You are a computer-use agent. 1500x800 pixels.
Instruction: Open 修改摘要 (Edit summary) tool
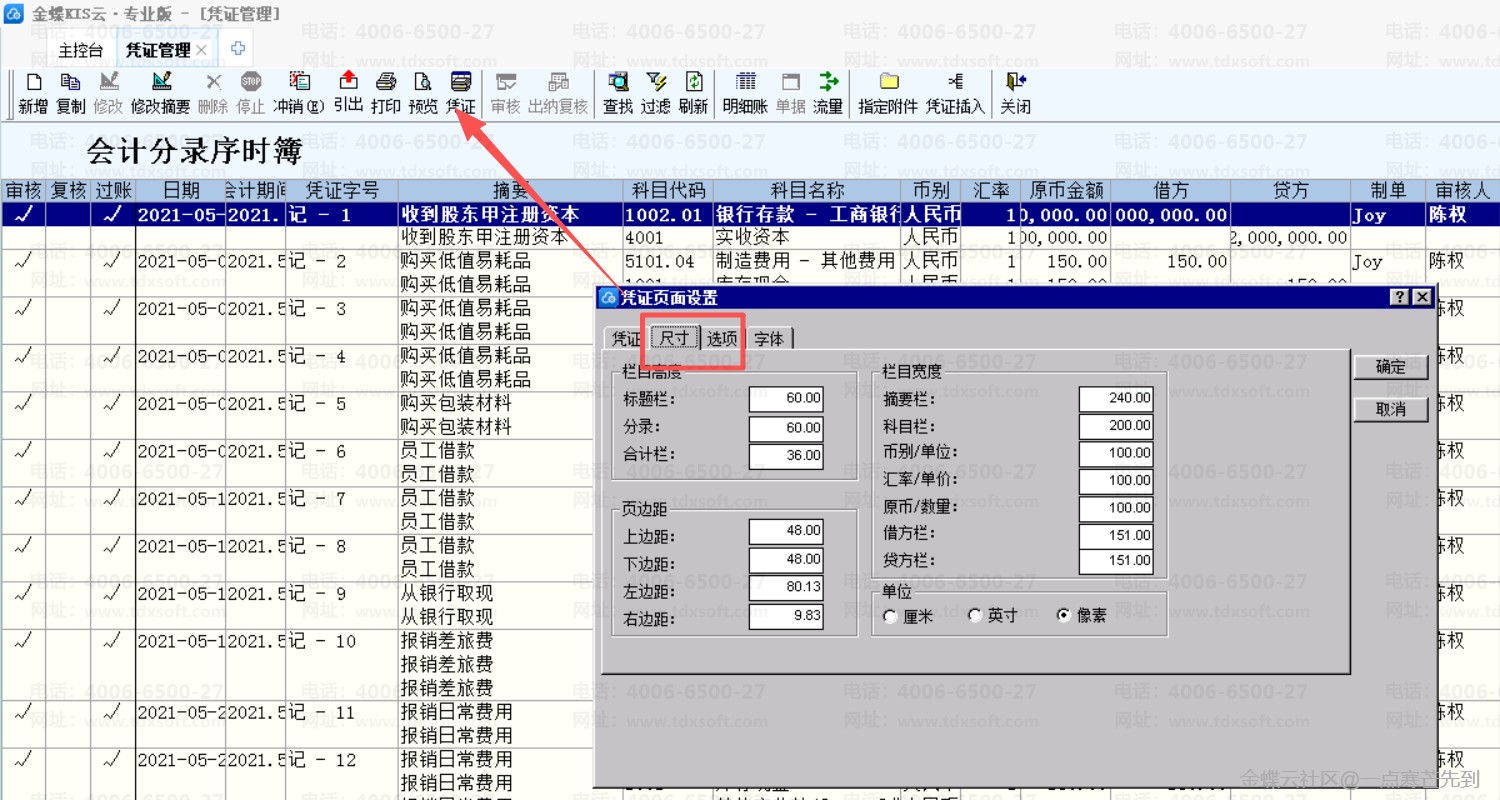point(160,84)
